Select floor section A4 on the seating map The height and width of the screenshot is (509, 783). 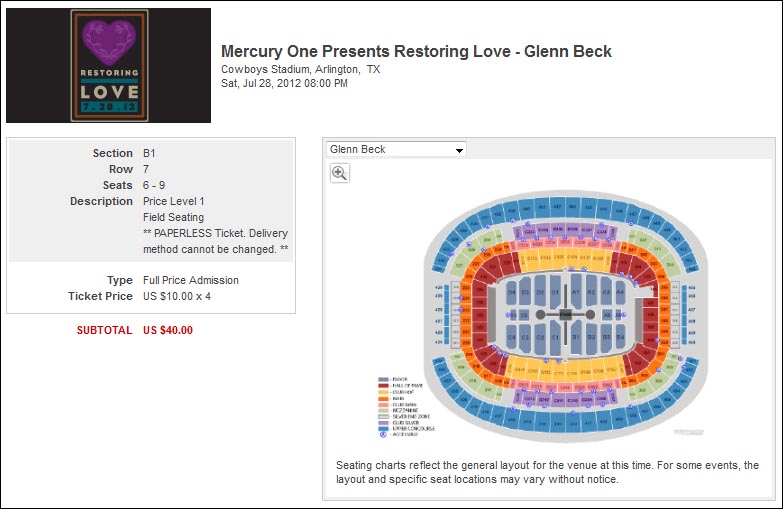click(619, 292)
